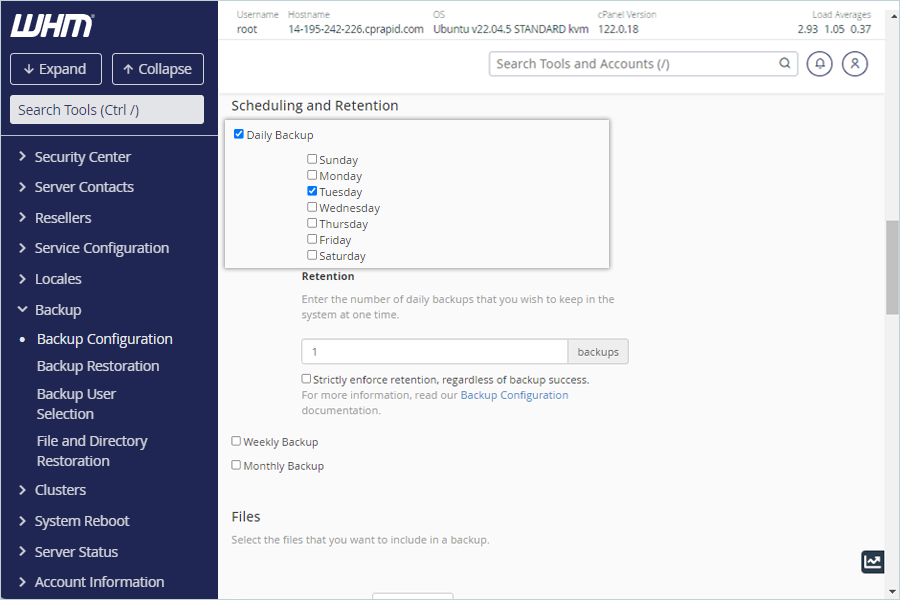Screen dimensions: 900x600
Task: Click the scrollbar down arrow
Action: coord(892,591)
